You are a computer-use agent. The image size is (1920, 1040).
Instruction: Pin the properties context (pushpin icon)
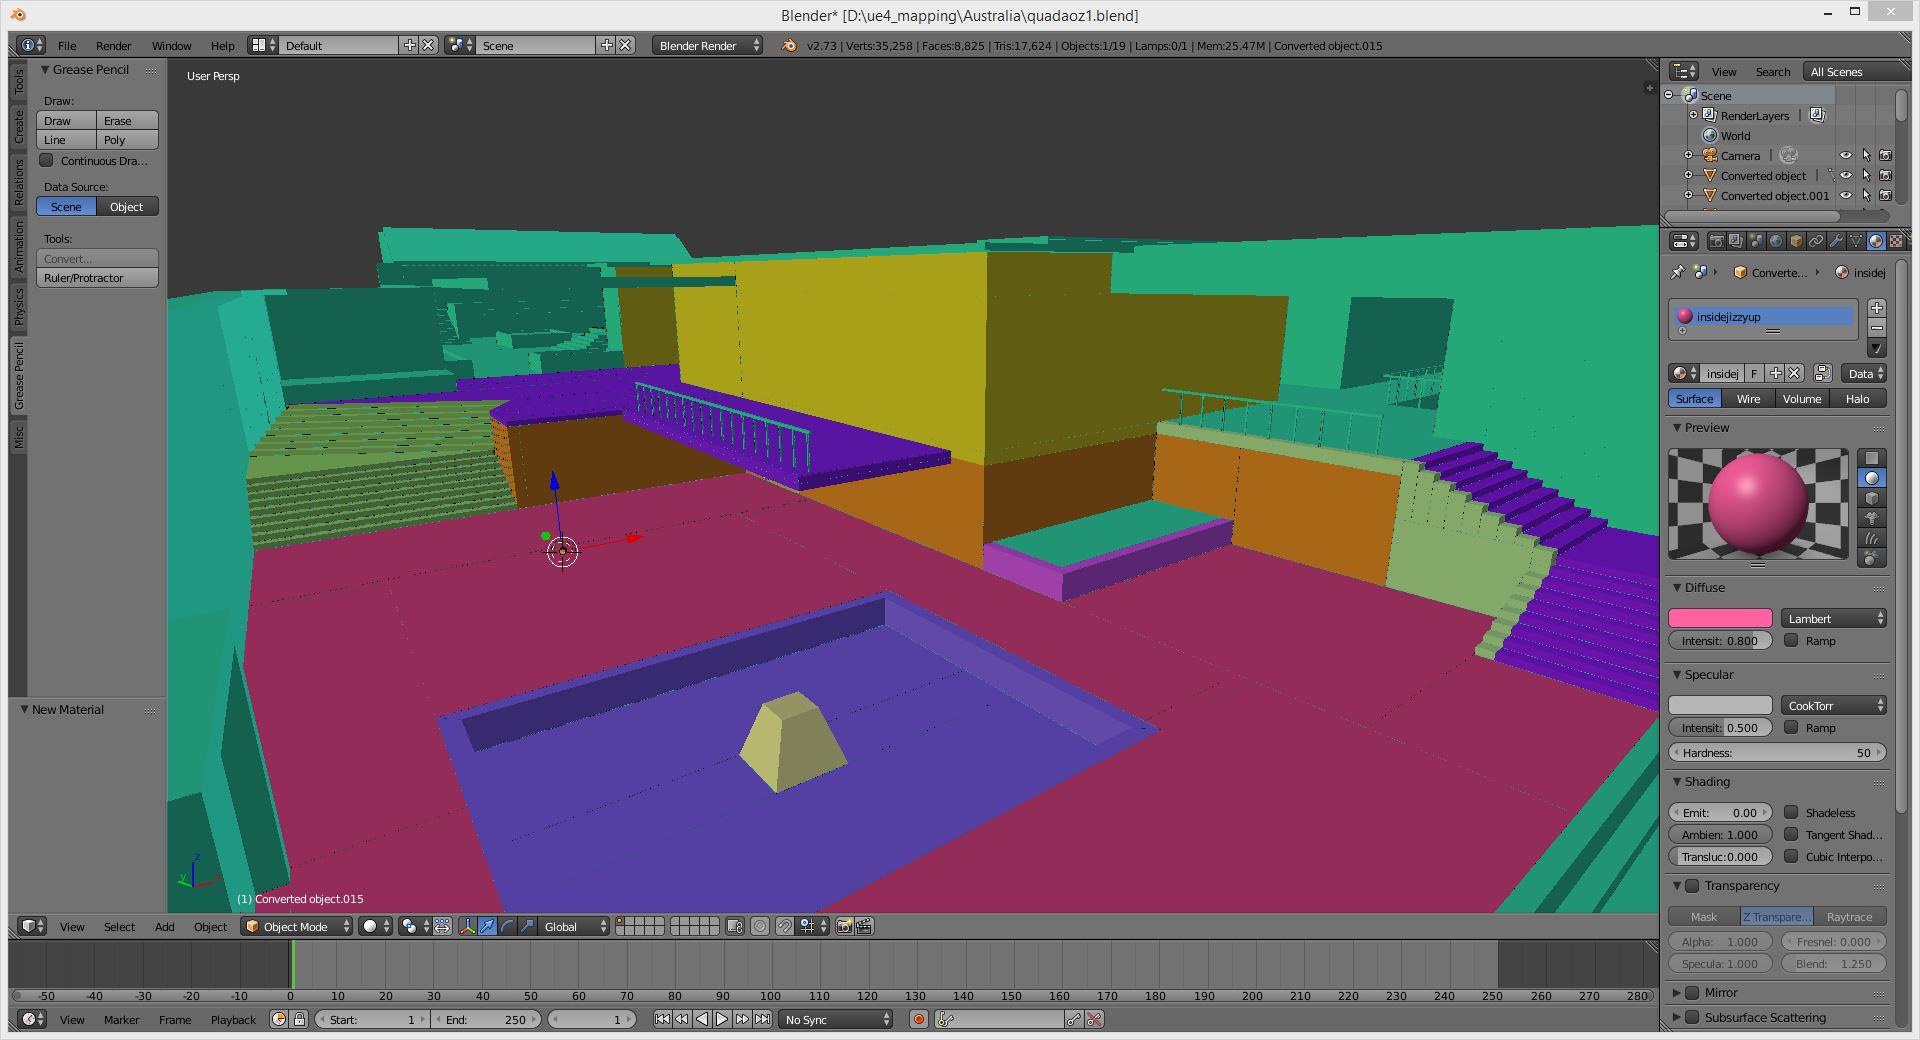[1677, 272]
